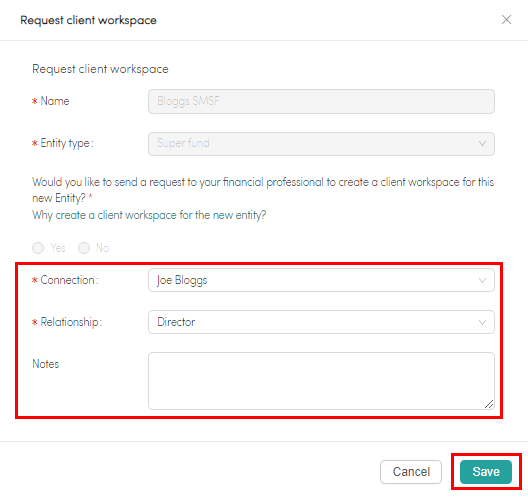The image size is (528, 498).
Task: Select the Yes radio button
Action: [x=38, y=248]
